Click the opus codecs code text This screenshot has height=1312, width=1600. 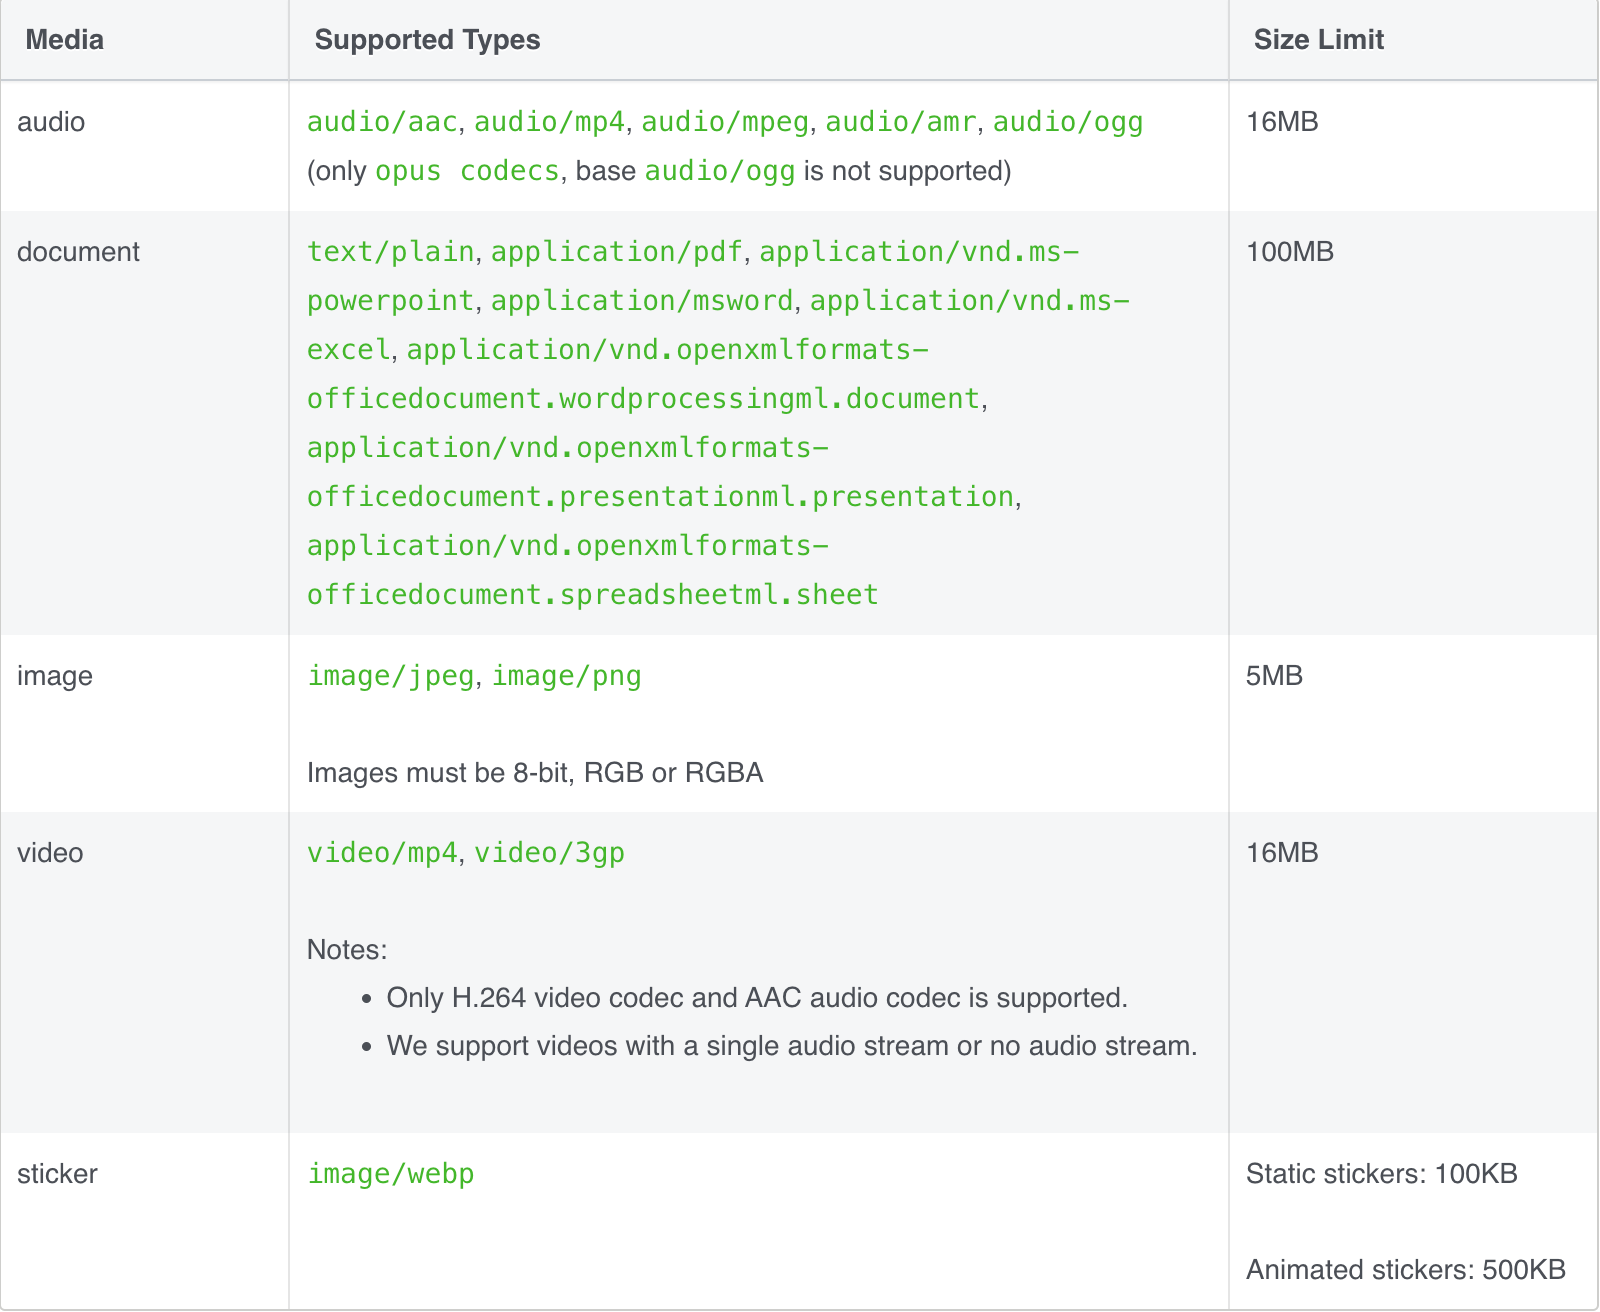(466, 171)
